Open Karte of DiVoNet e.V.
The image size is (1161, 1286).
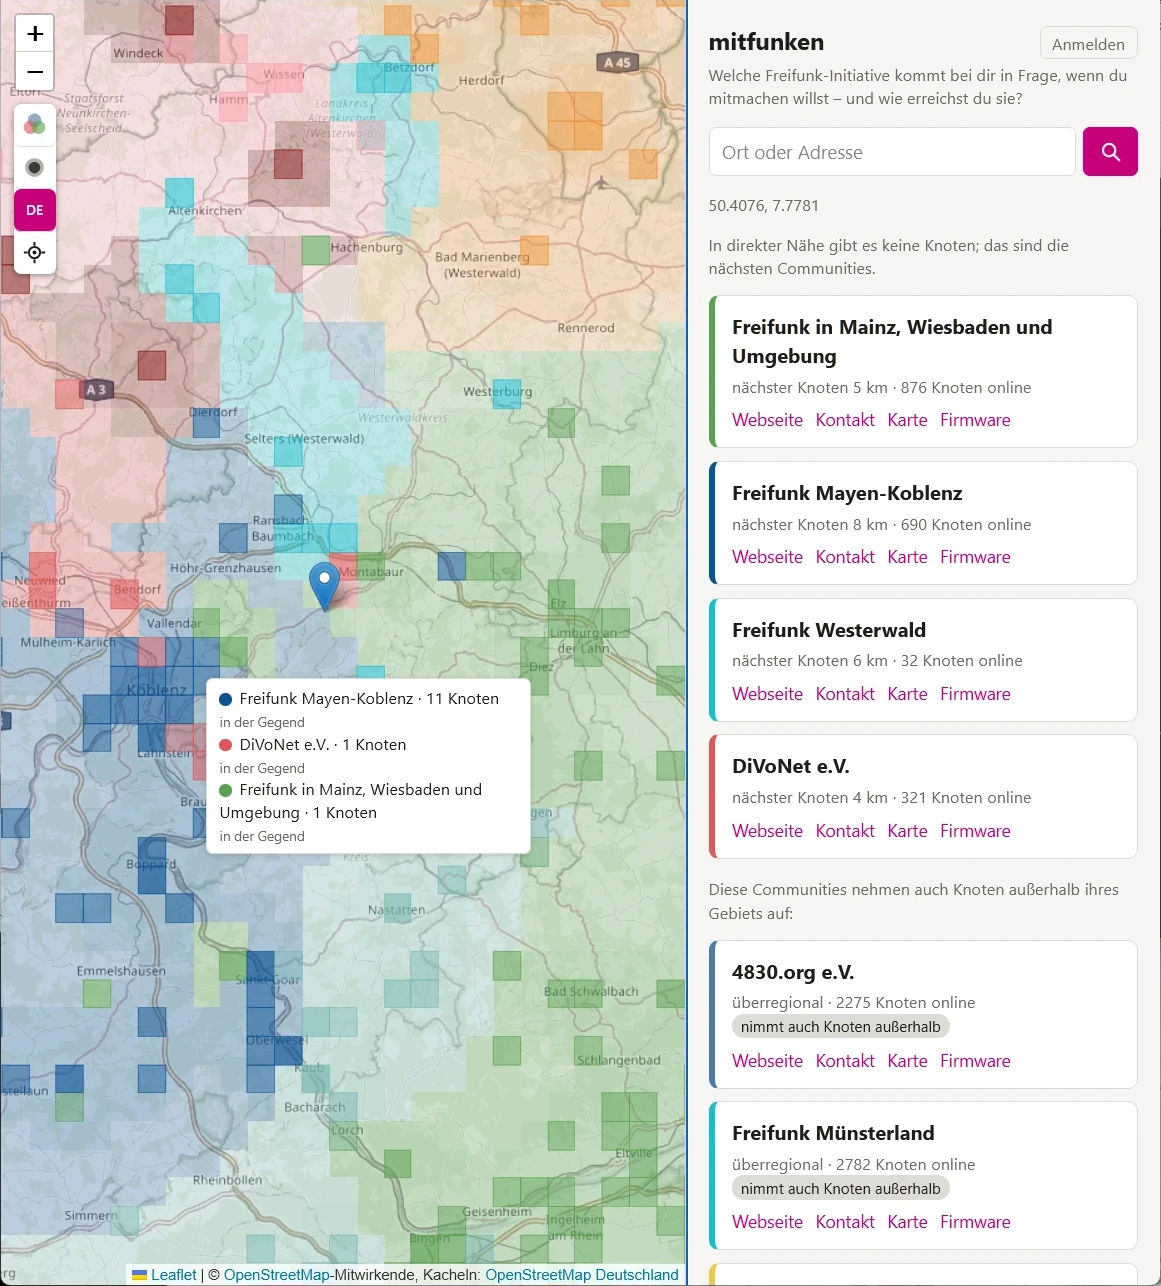point(907,831)
